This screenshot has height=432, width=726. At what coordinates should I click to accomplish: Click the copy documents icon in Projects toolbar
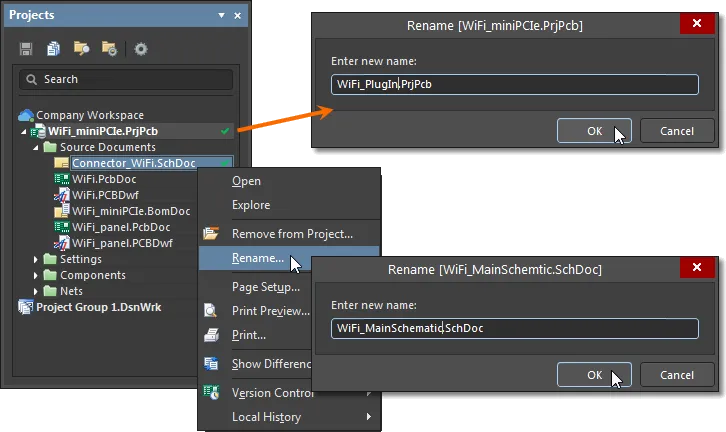(x=53, y=49)
